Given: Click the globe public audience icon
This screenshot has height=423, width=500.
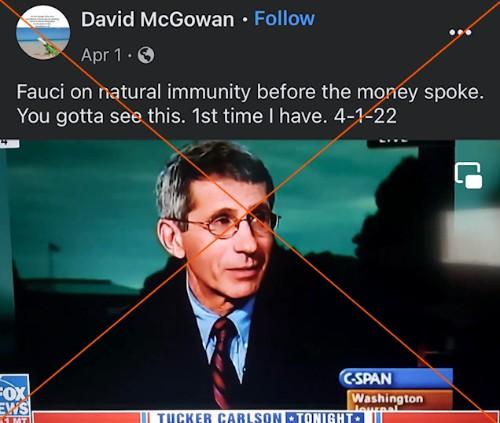Looking at the screenshot, I should tap(146, 55).
